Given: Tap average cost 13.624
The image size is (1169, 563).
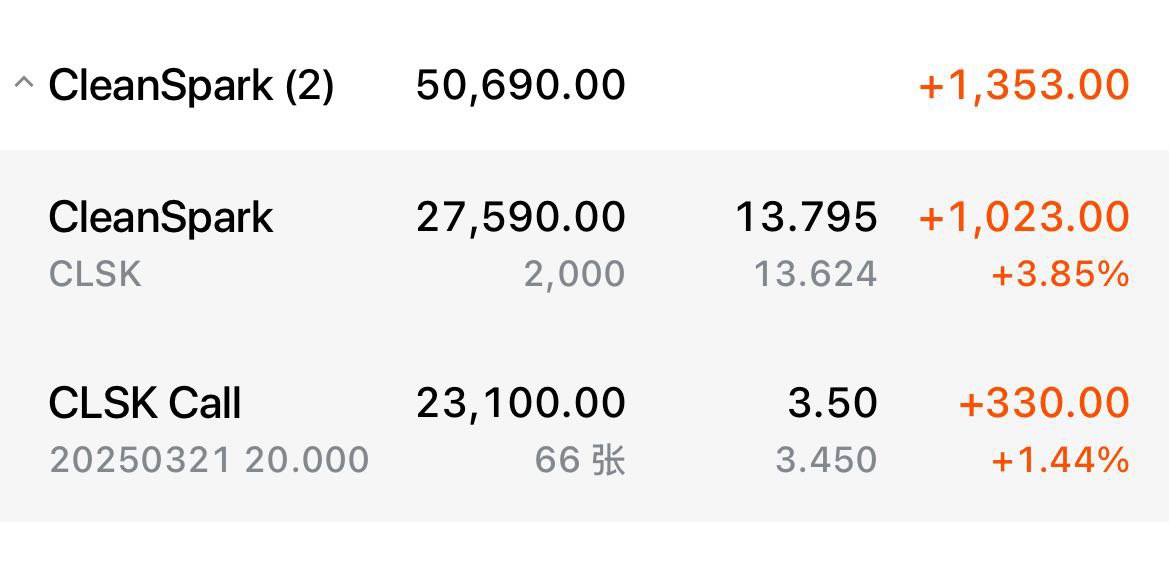Looking at the screenshot, I should 816,274.
